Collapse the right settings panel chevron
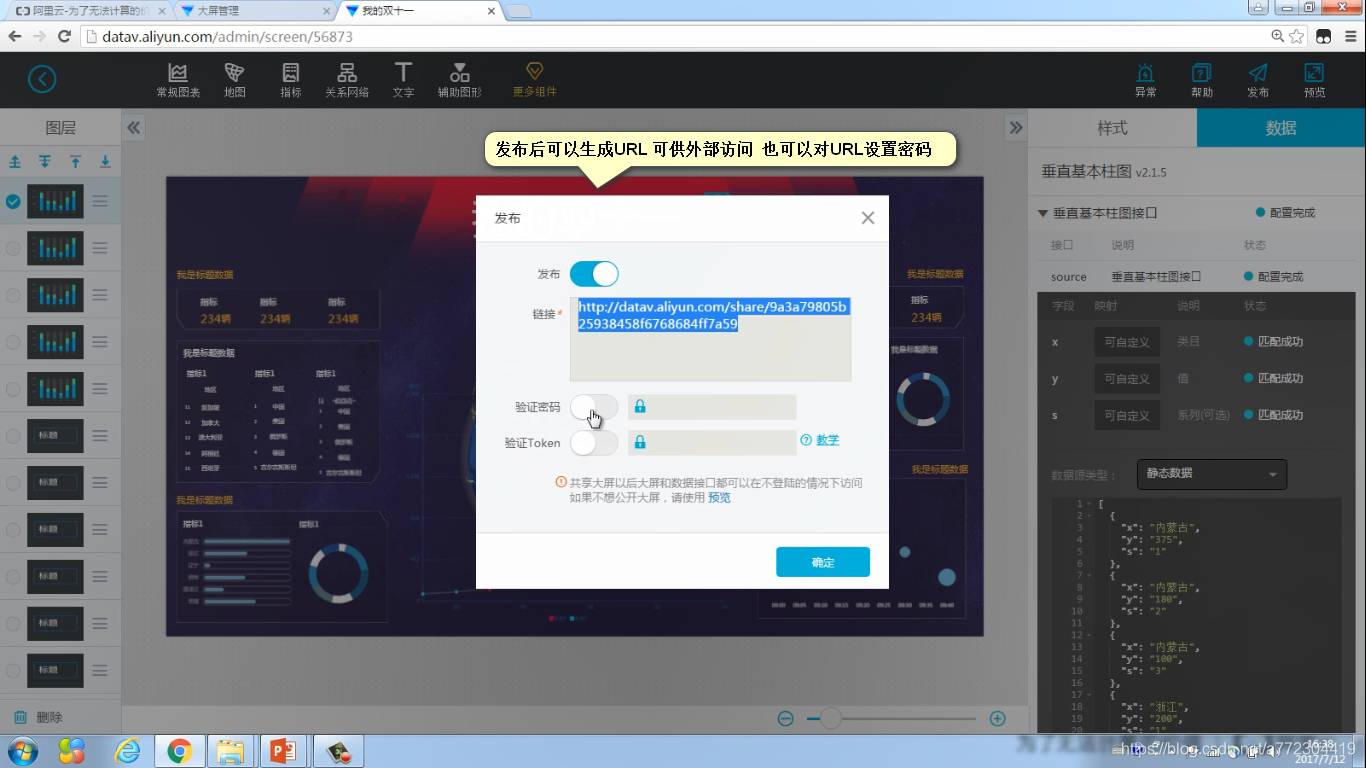 point(1016,127)
